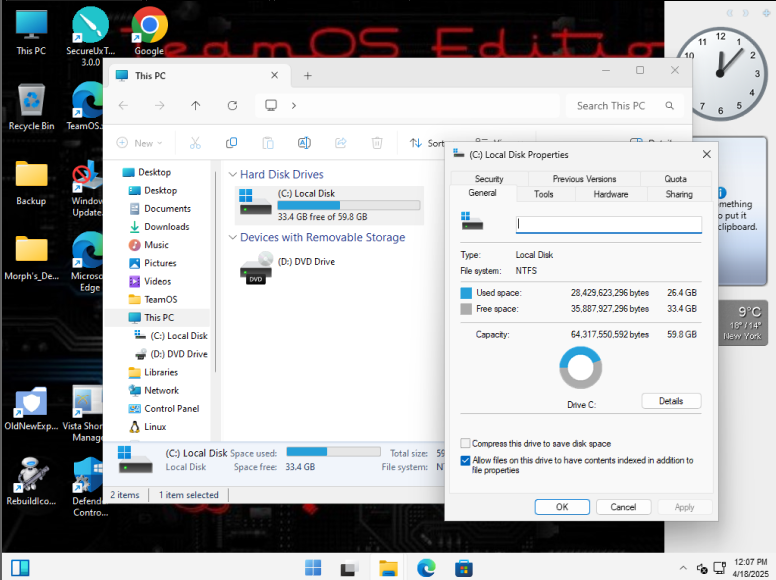Expand the address bar path chevron
776x580 pixels.
pyautogui.click(x=294, y=105)
